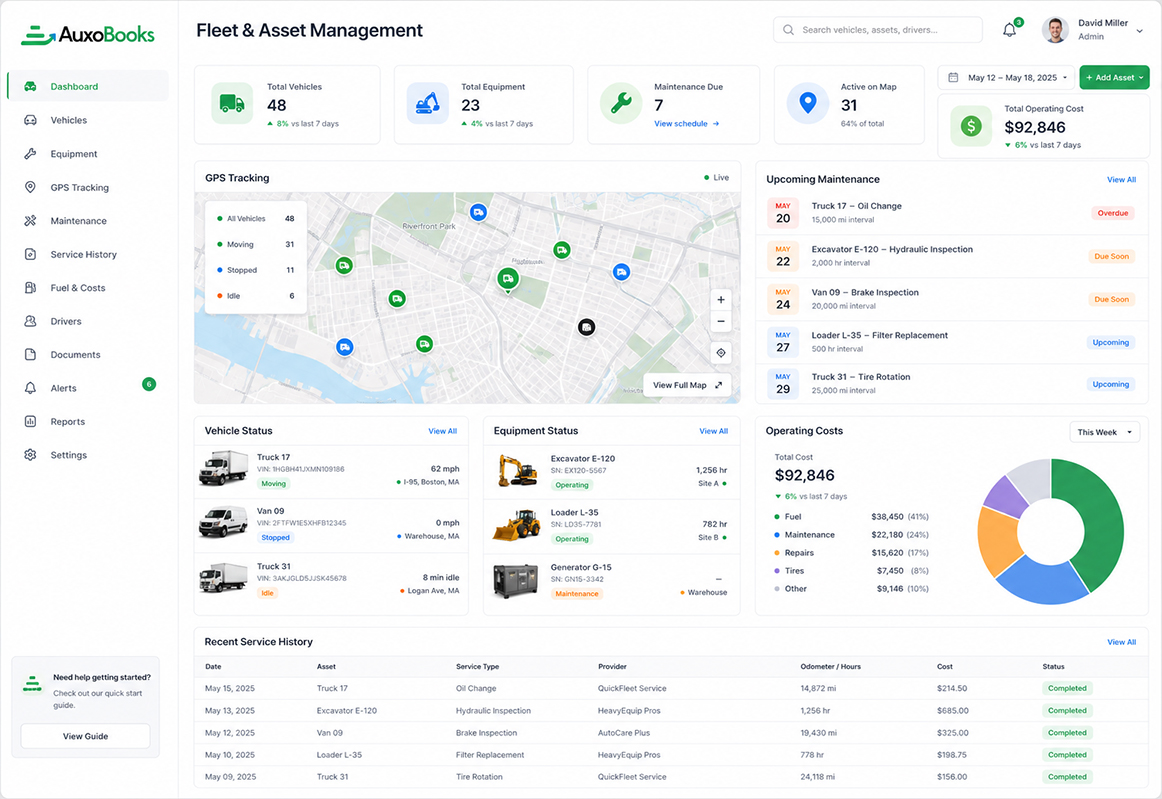Click View All in Equipment Status
The width and height of the screenshot is (1162, 799).
click(714, 431)
